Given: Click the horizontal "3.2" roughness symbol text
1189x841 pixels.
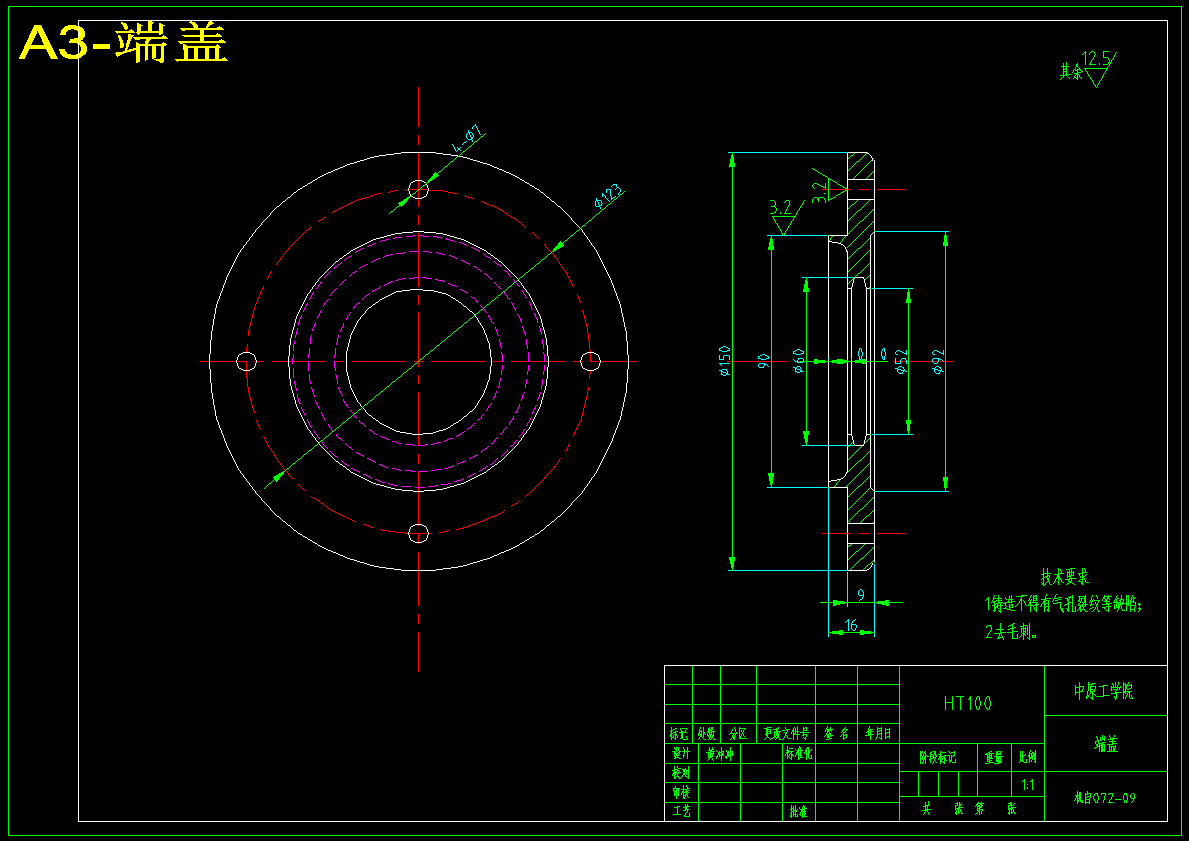Looking at the screenshot, I should pyautogui.click(x=780, y=207).
